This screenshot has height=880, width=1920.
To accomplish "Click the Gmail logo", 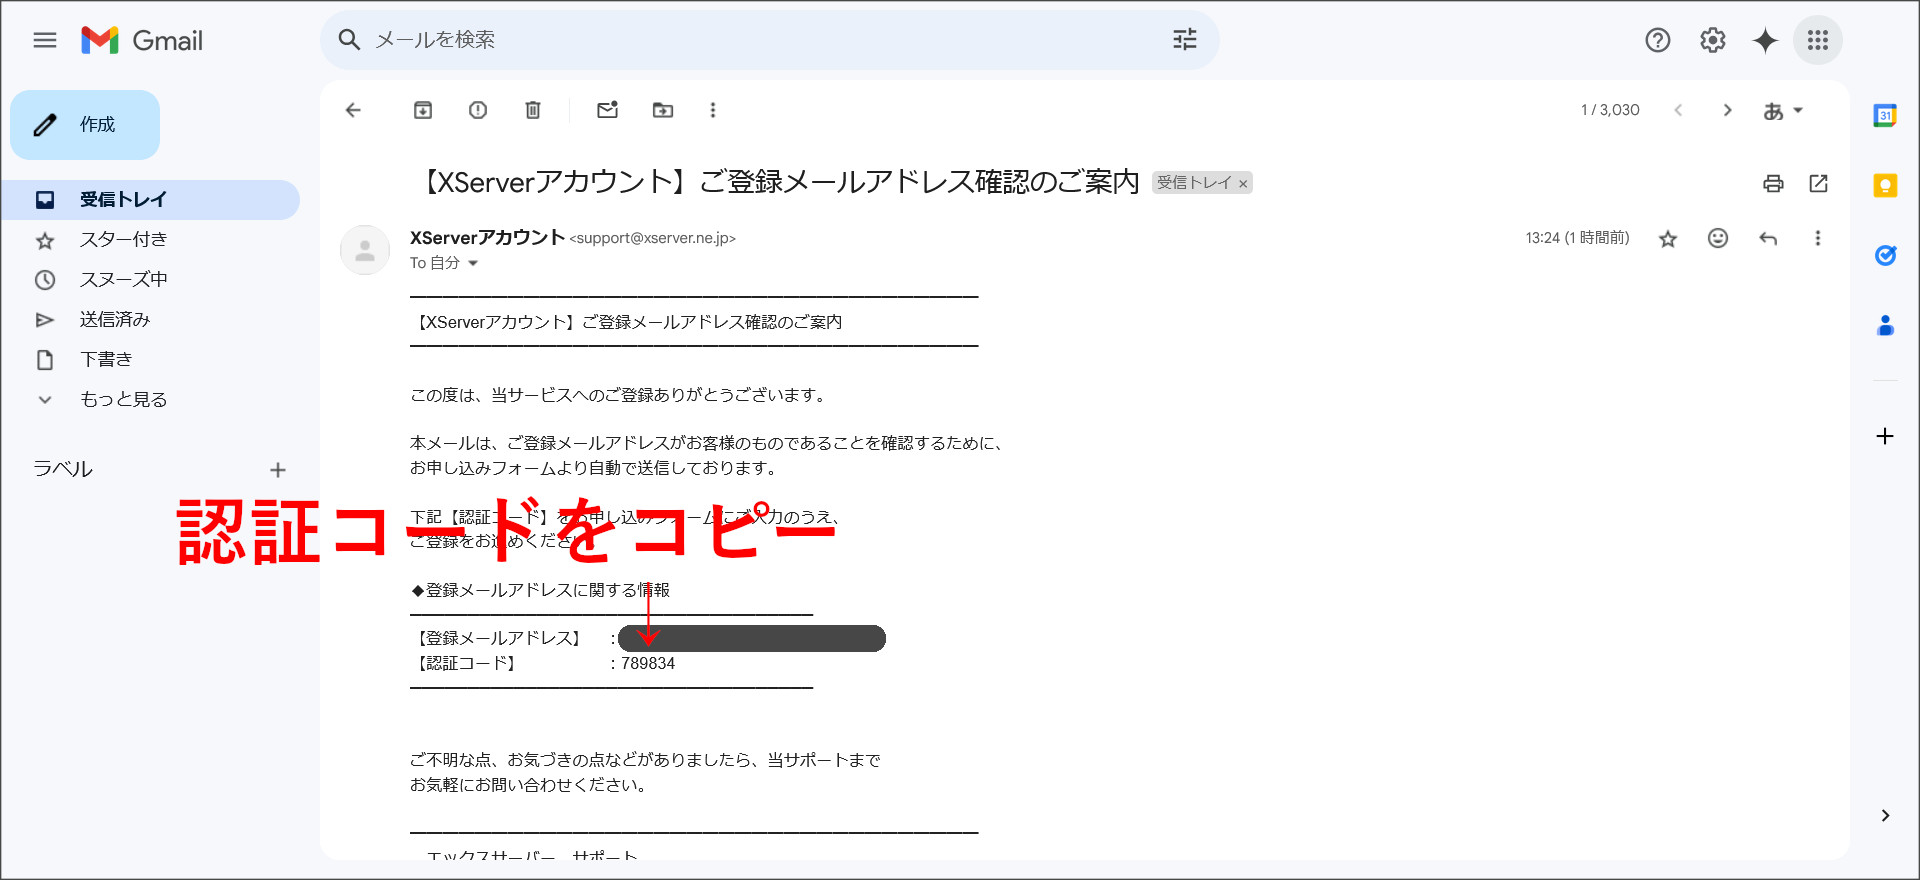I will (142, 40).
